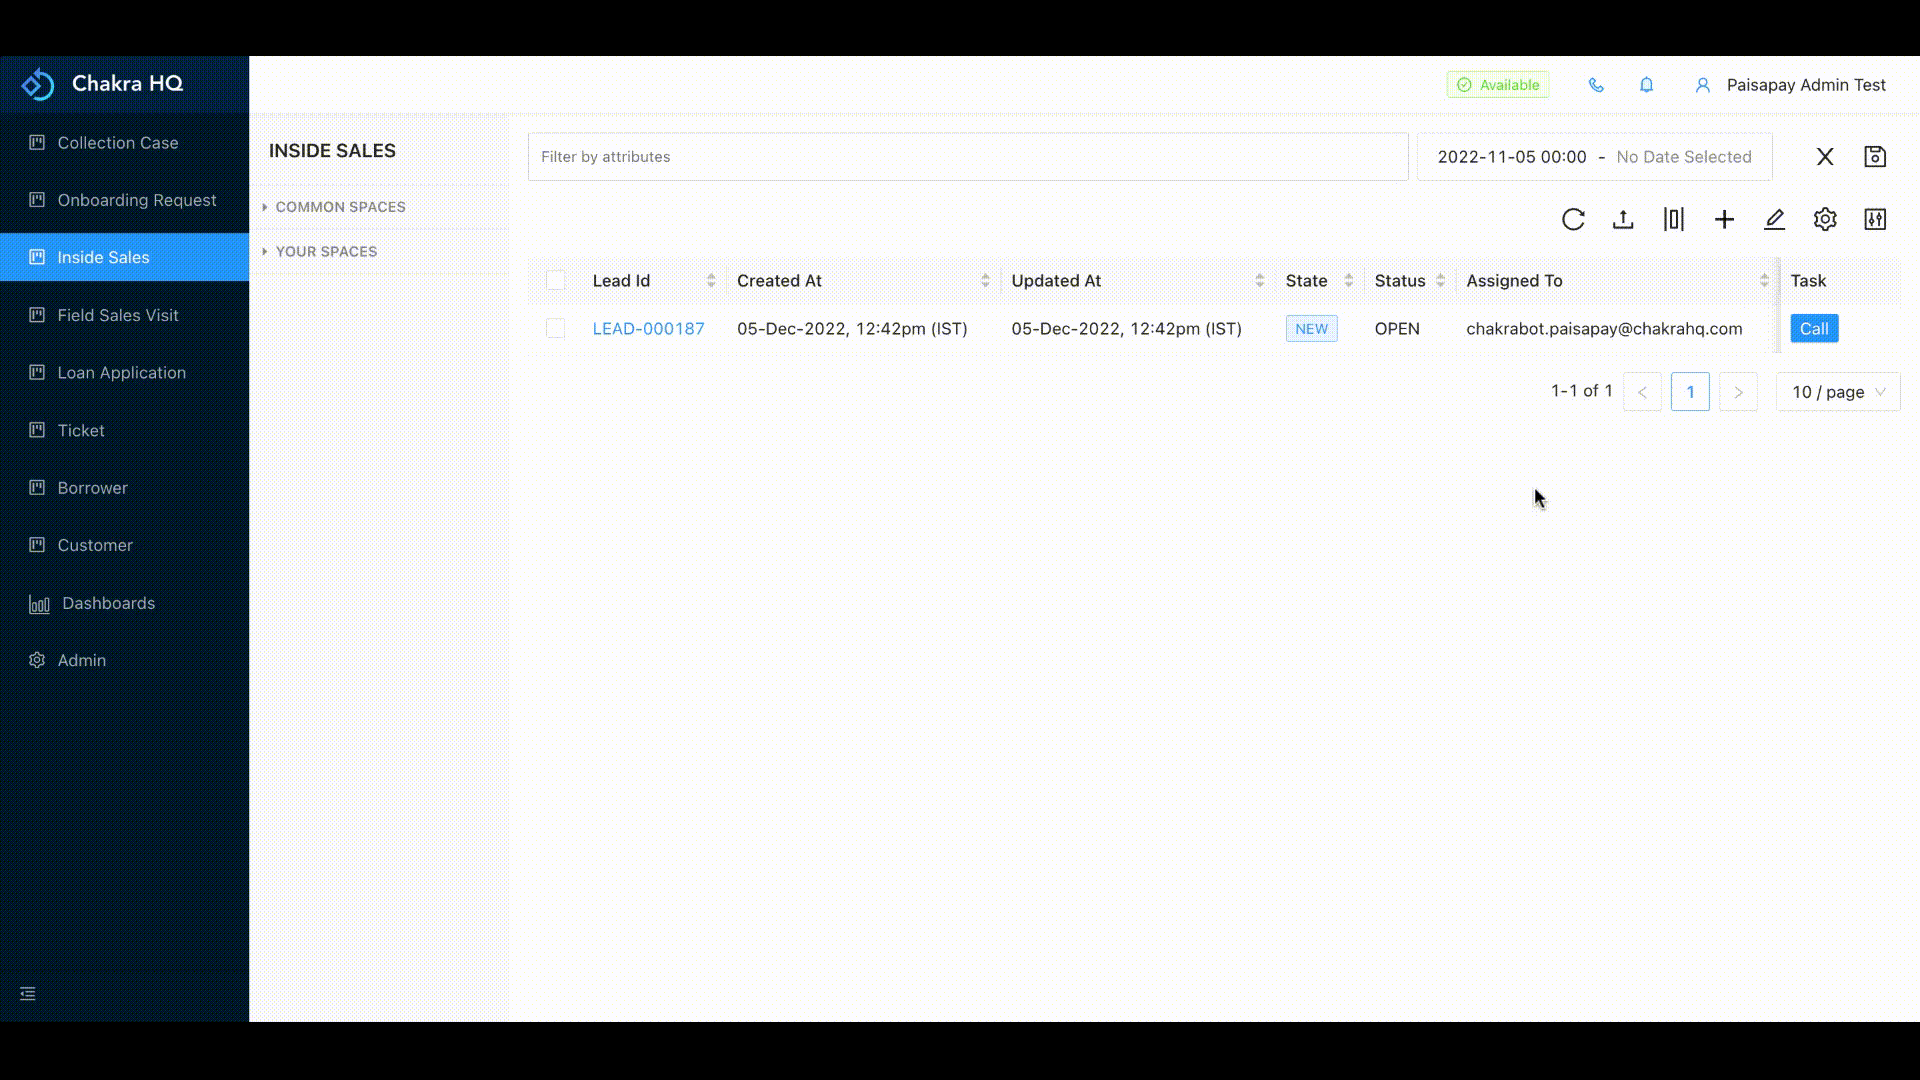Click the save filter floppy icon
Viewport: 1920px width, 1080px height.
pos(1875,157)
